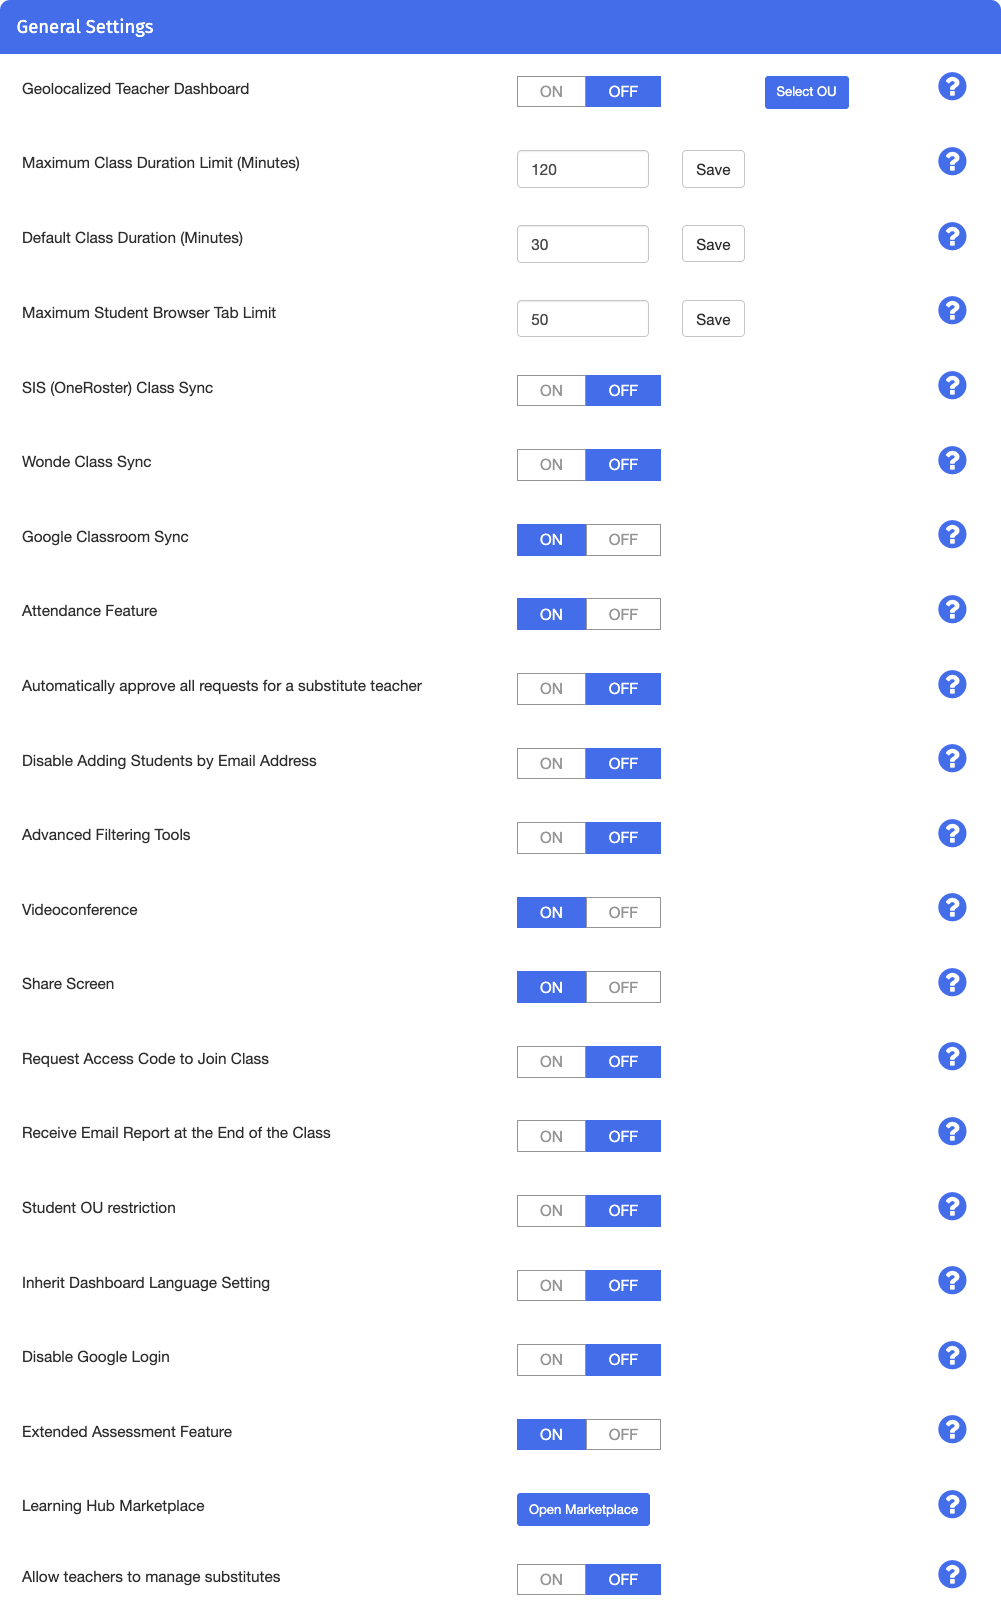Focus the Maximum Class Duration field
Screen dimensions: 1001x1618
(x=583, y=169)
